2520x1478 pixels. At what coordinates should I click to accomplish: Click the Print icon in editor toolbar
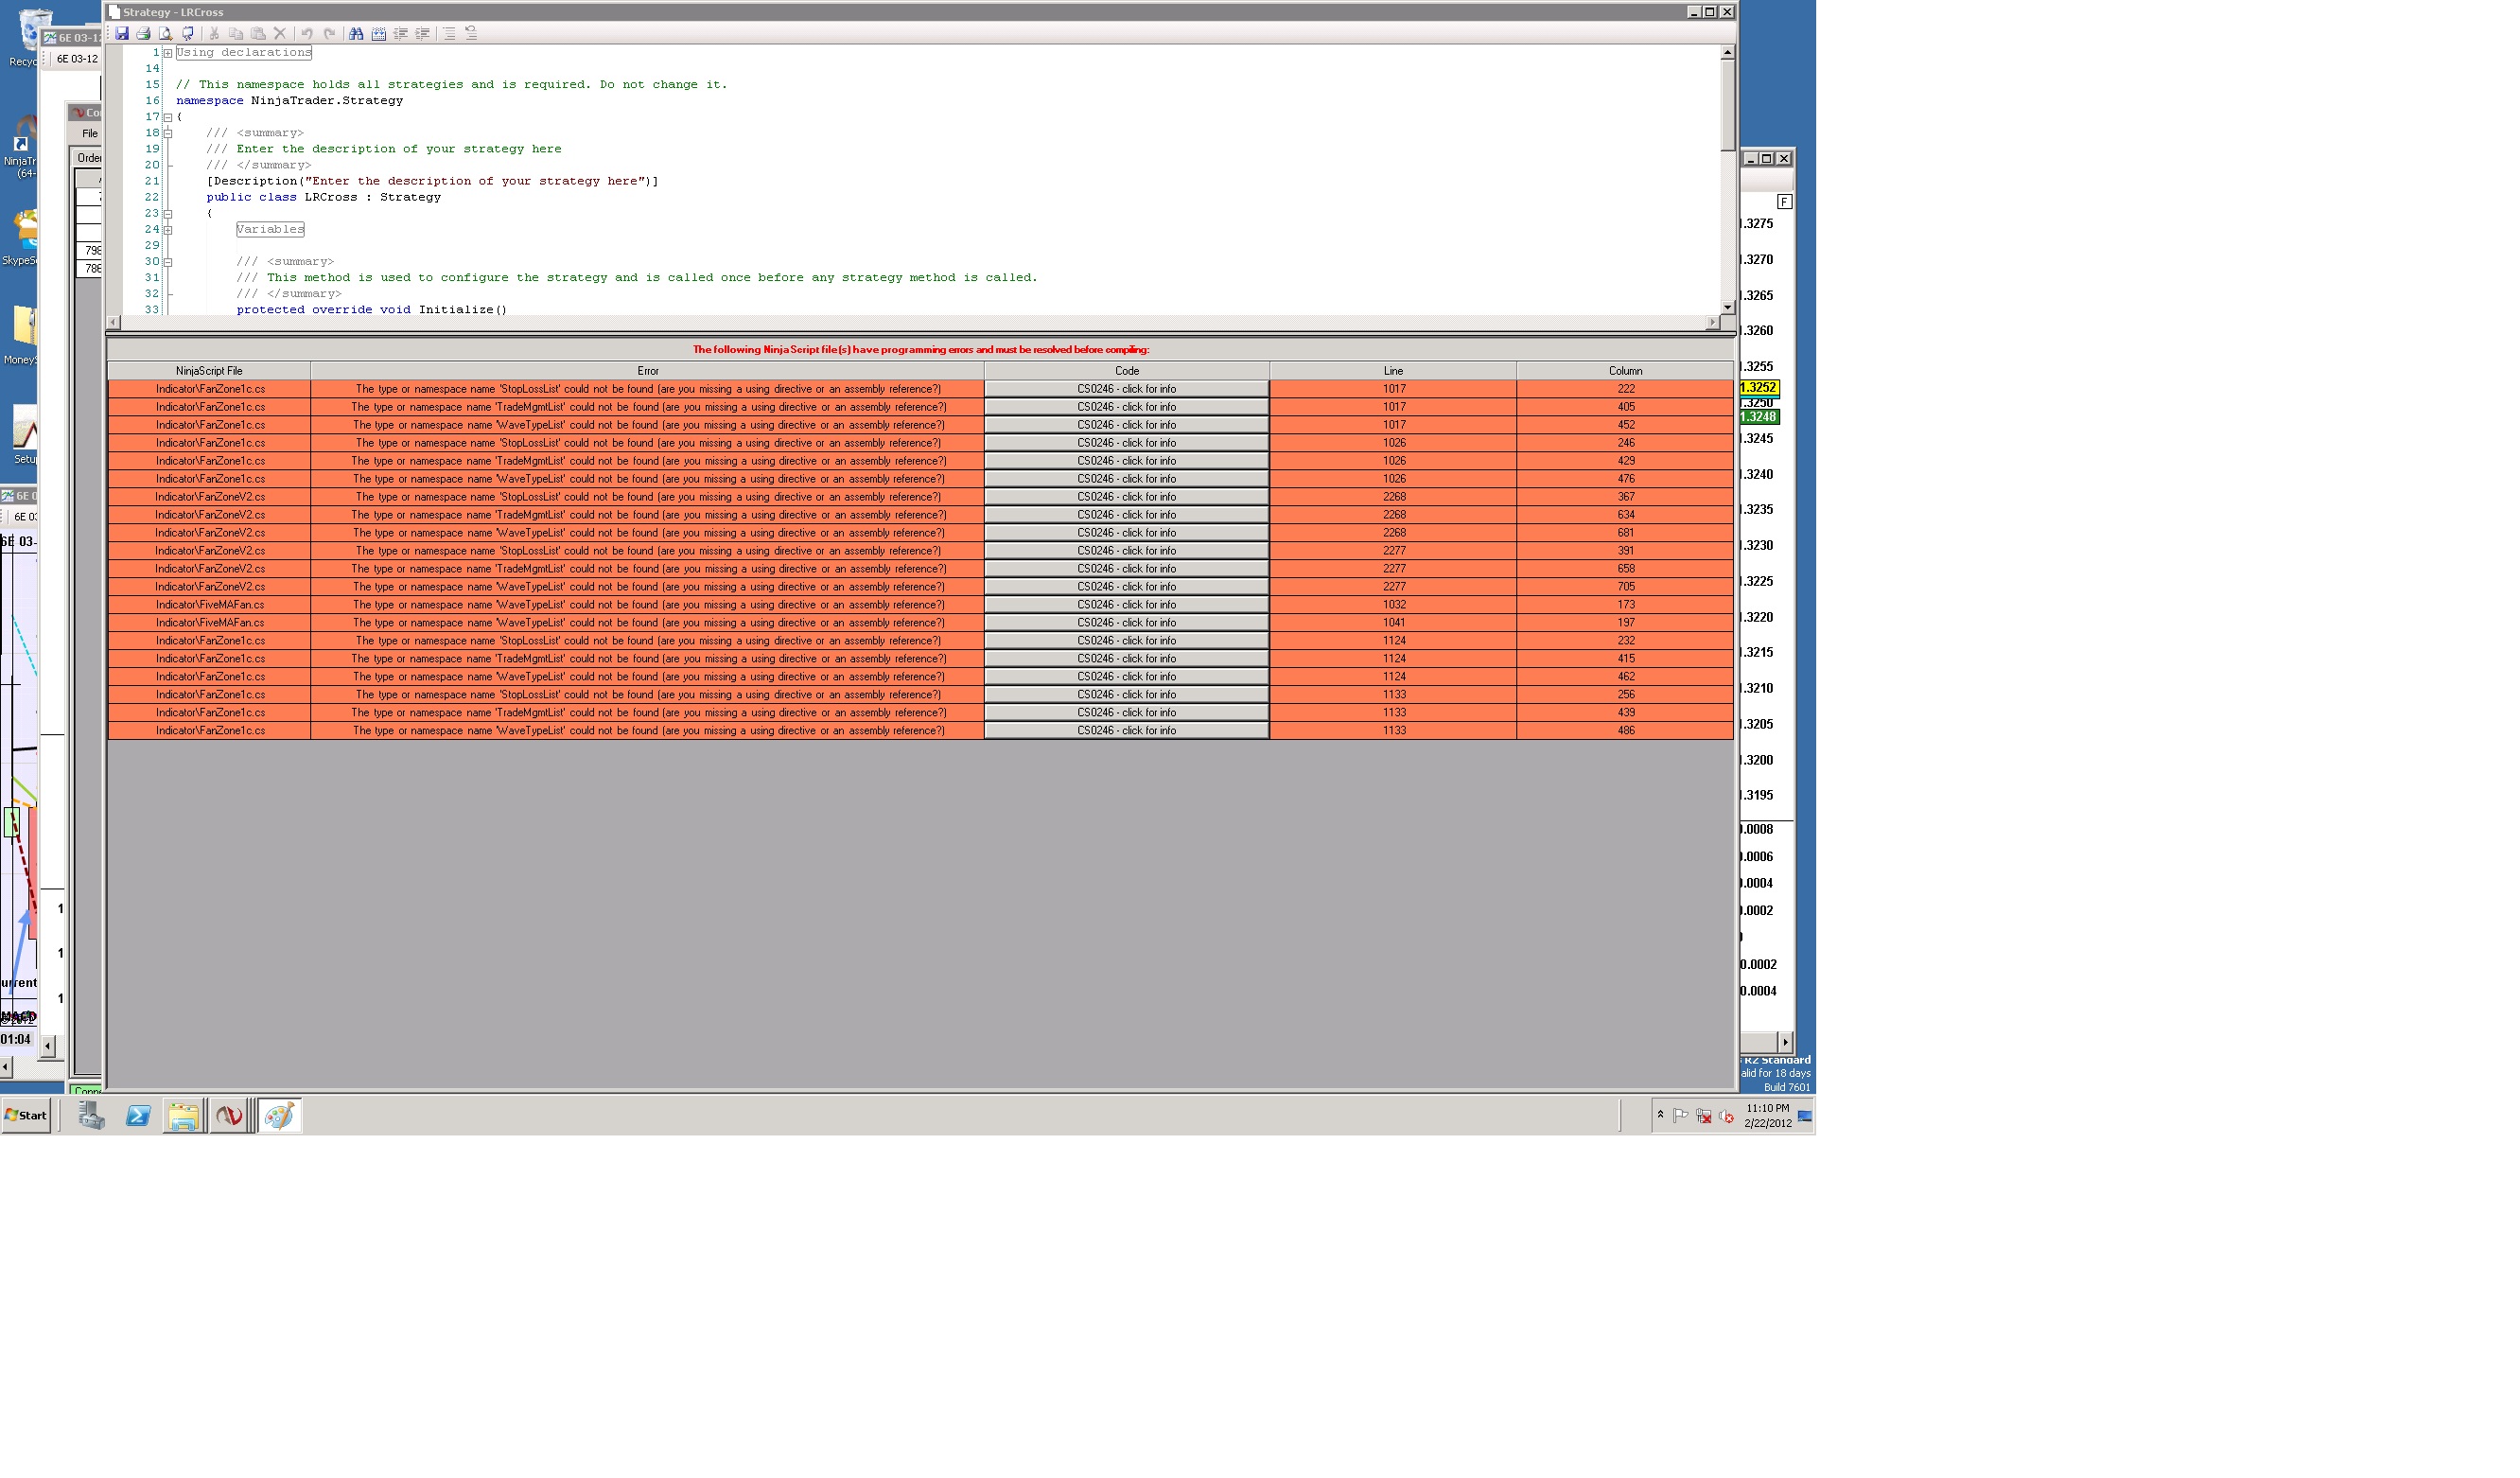pyautogui.click(x=144, y=33)
